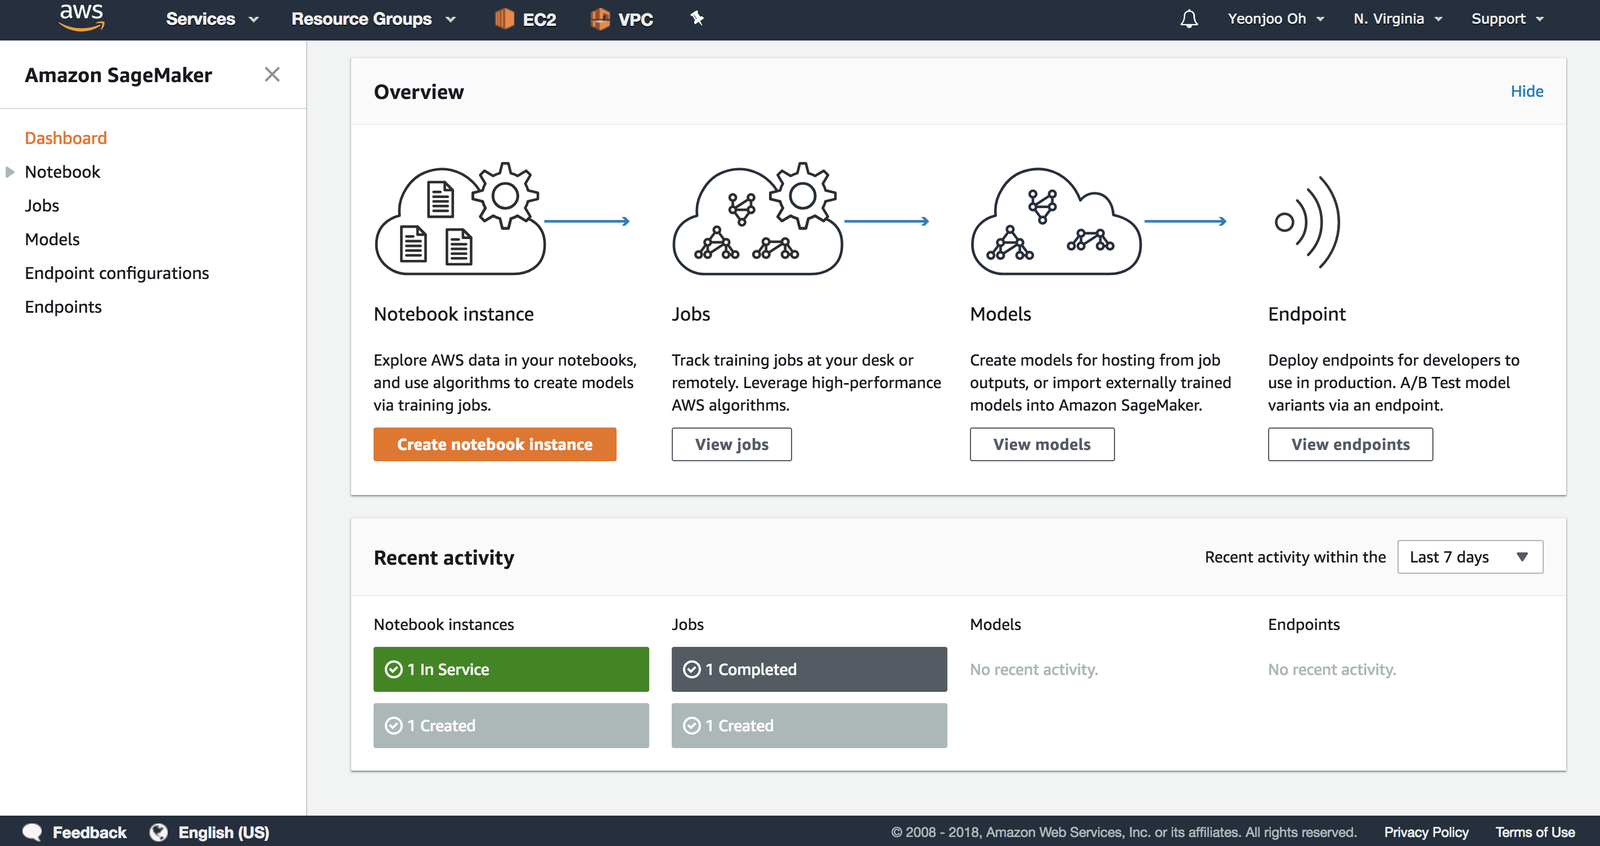Click the pin shortcuts icon
This screenshot has width=1600, height=846.
pyautogui.click(x=697, y=18)
